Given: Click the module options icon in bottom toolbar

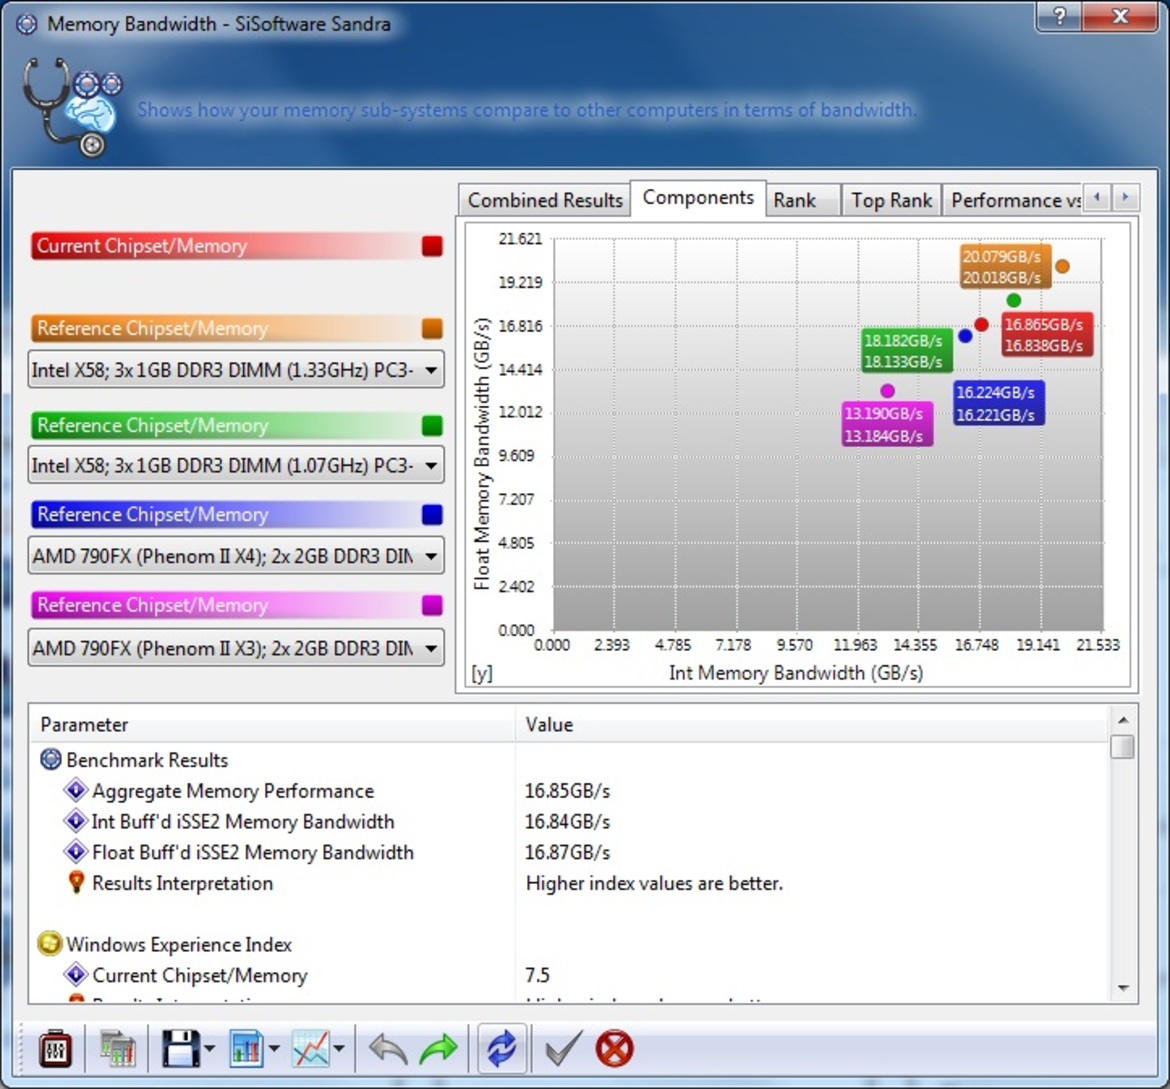Looking at the screenshot, I should click(x=55, y=1049).
